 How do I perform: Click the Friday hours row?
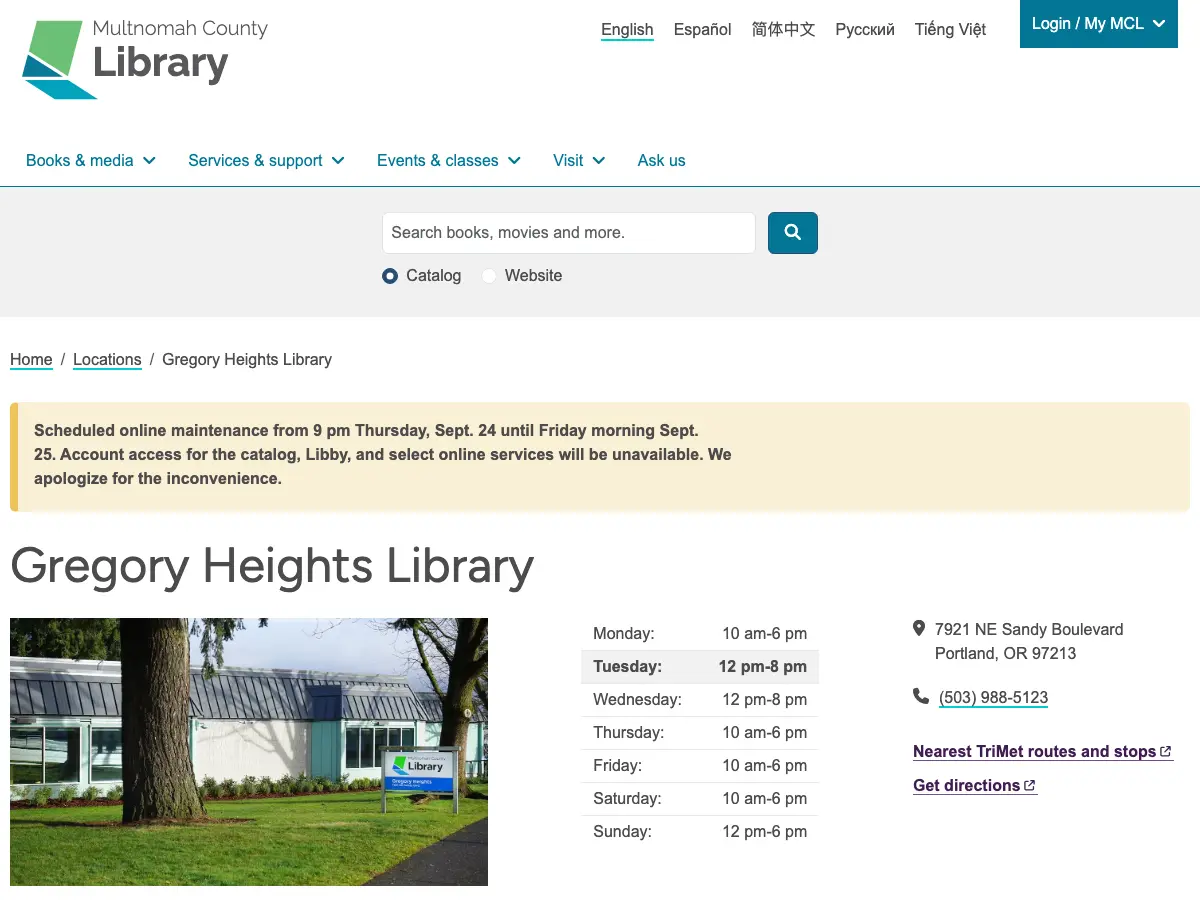(700, 766)
